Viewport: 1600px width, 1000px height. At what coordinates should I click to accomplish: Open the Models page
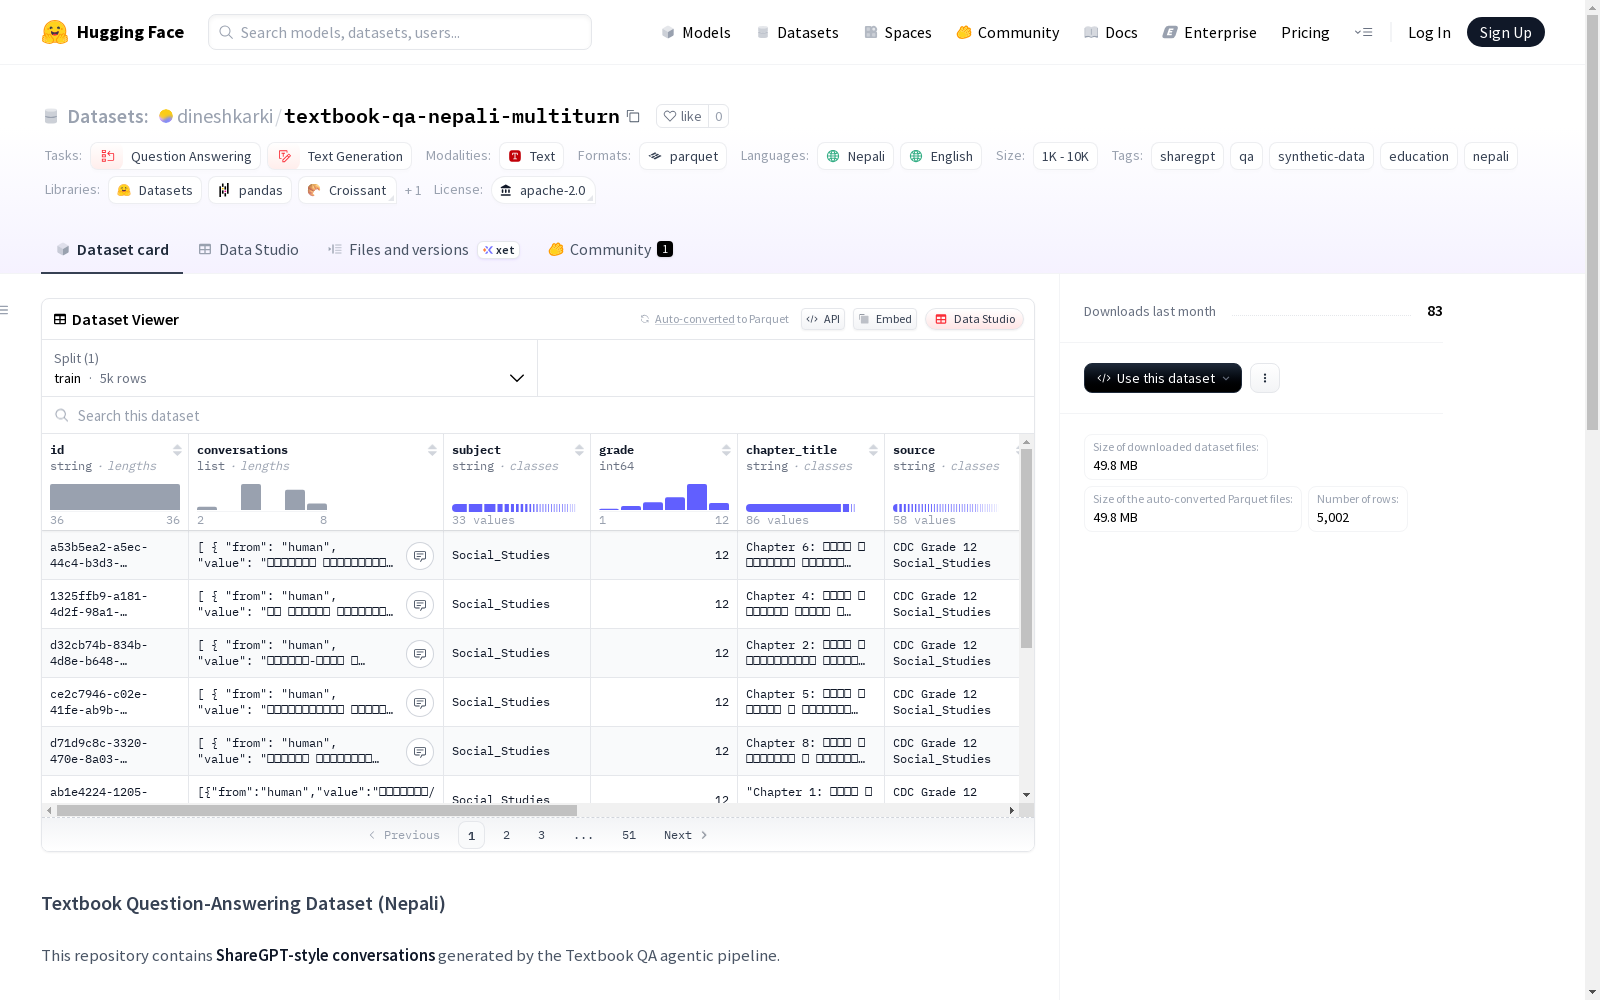[x=696, y=32]
